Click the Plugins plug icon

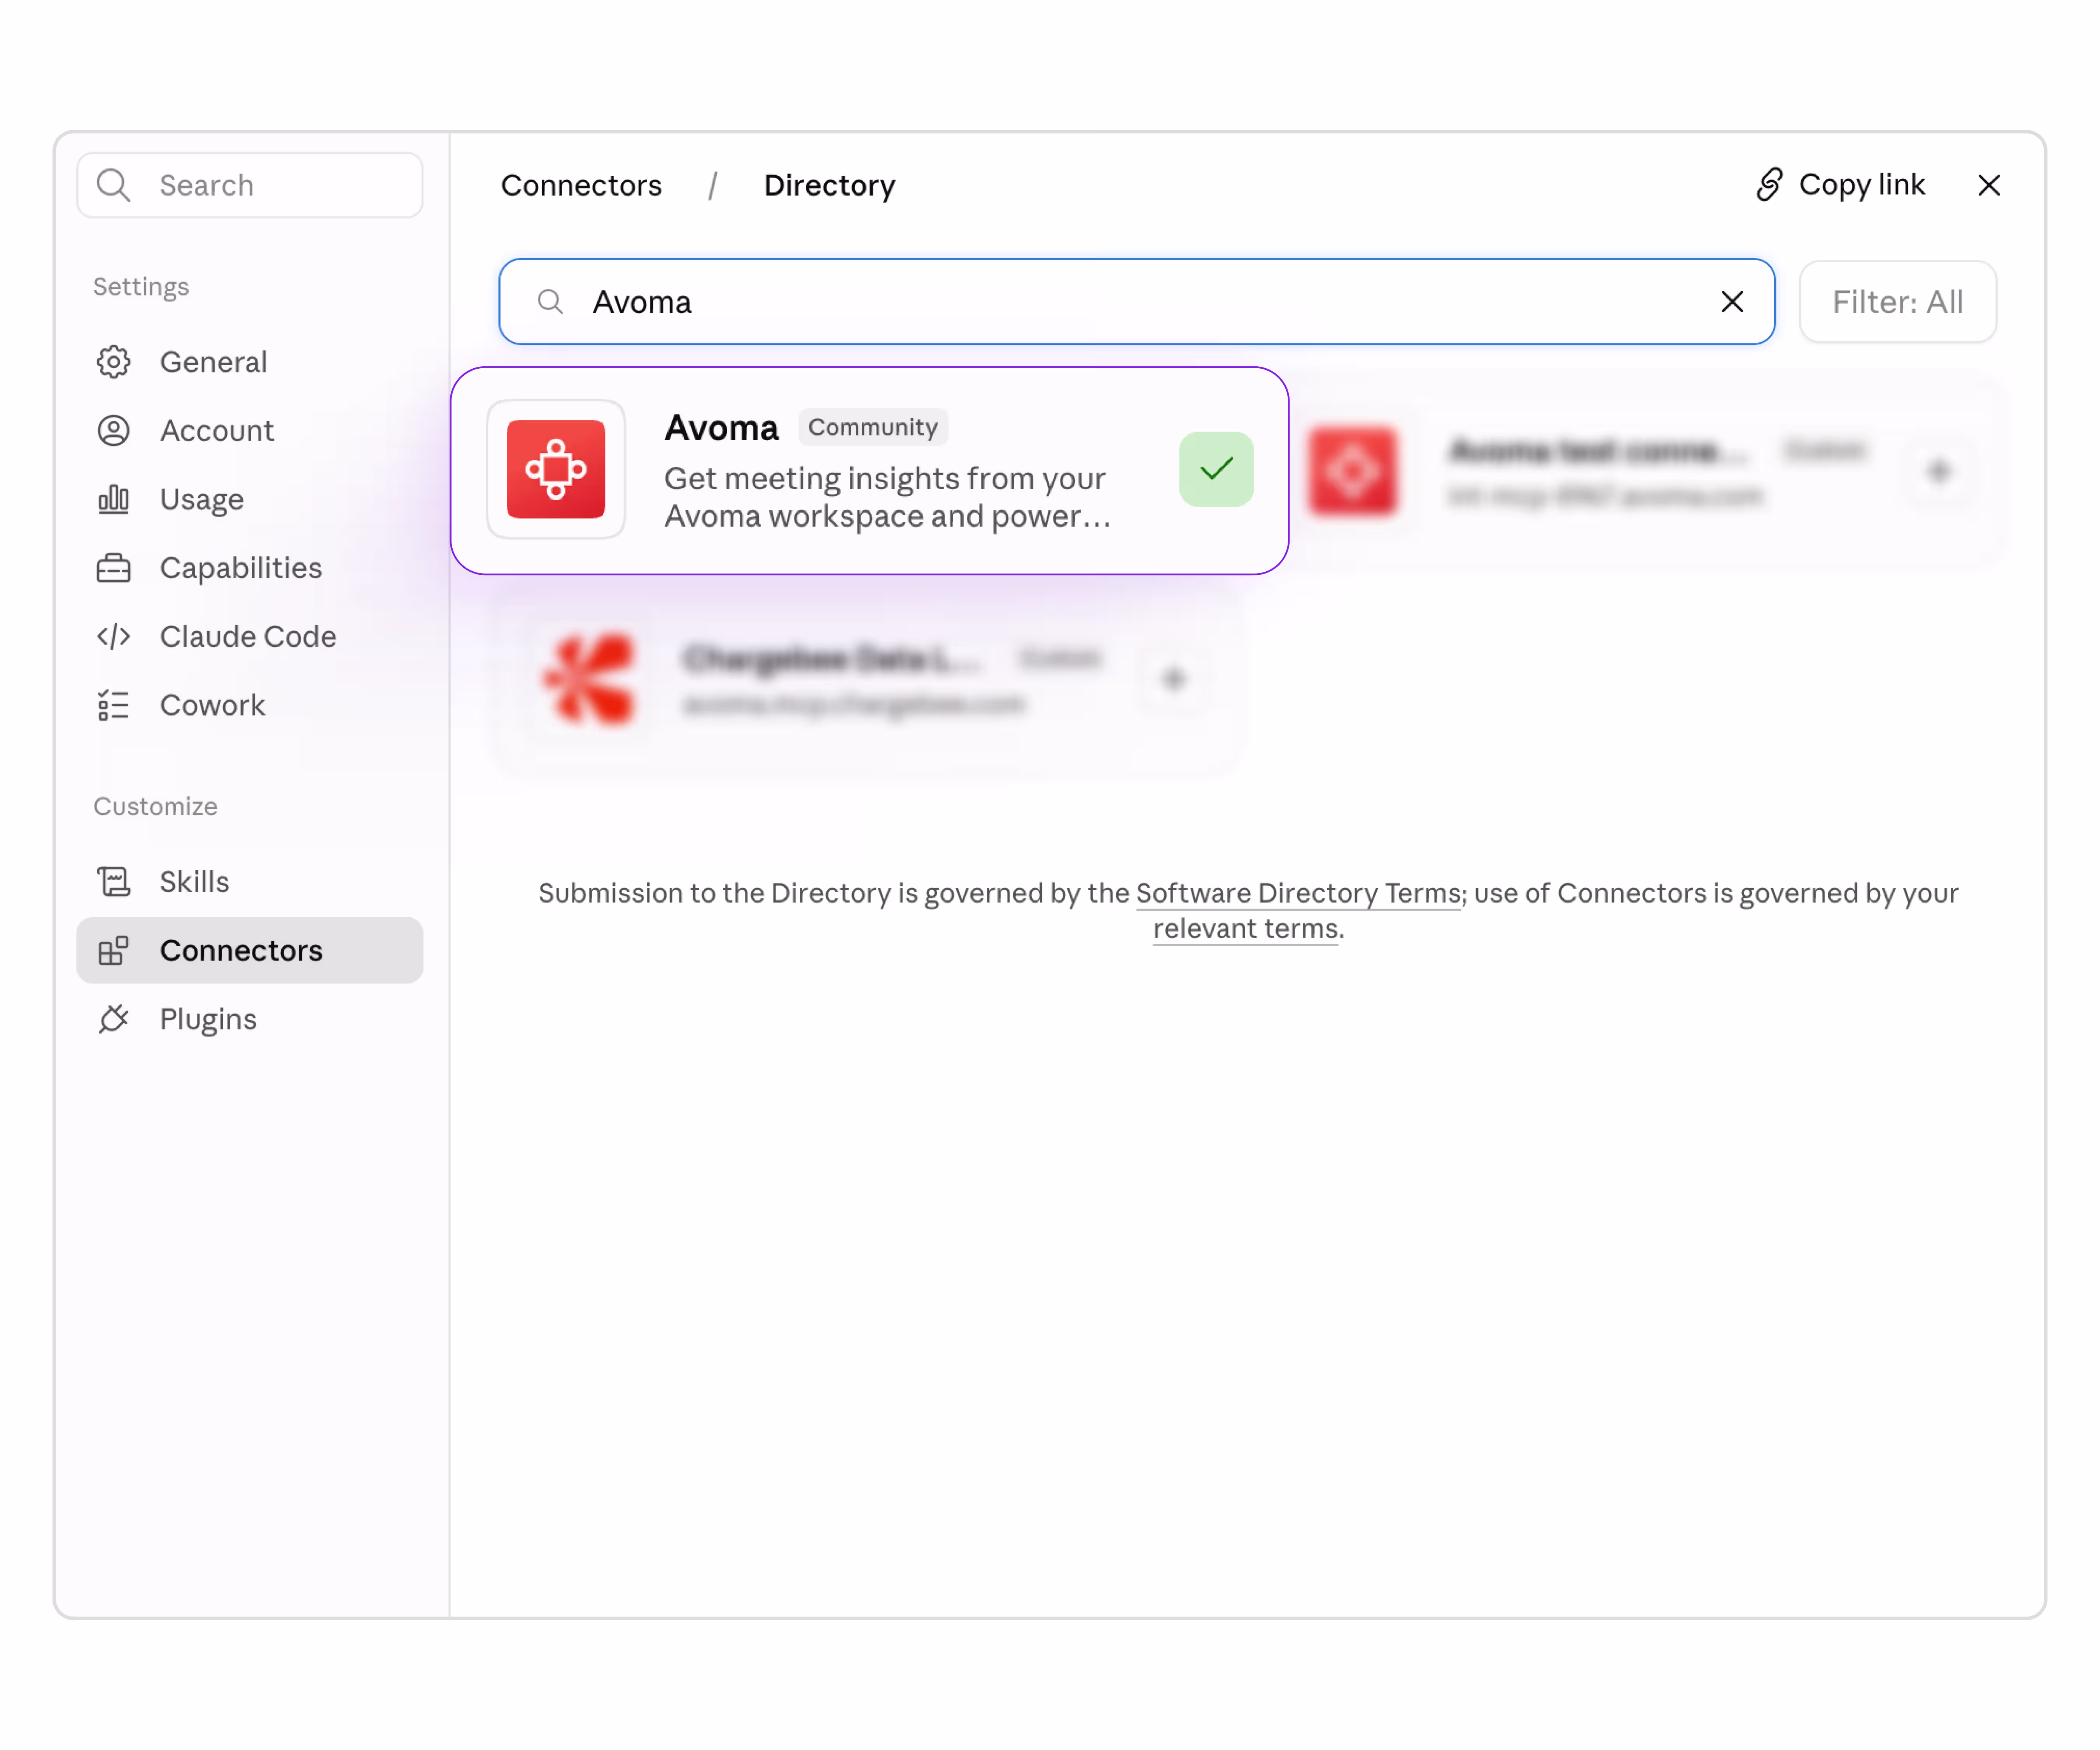click(x=113, y=1019)
